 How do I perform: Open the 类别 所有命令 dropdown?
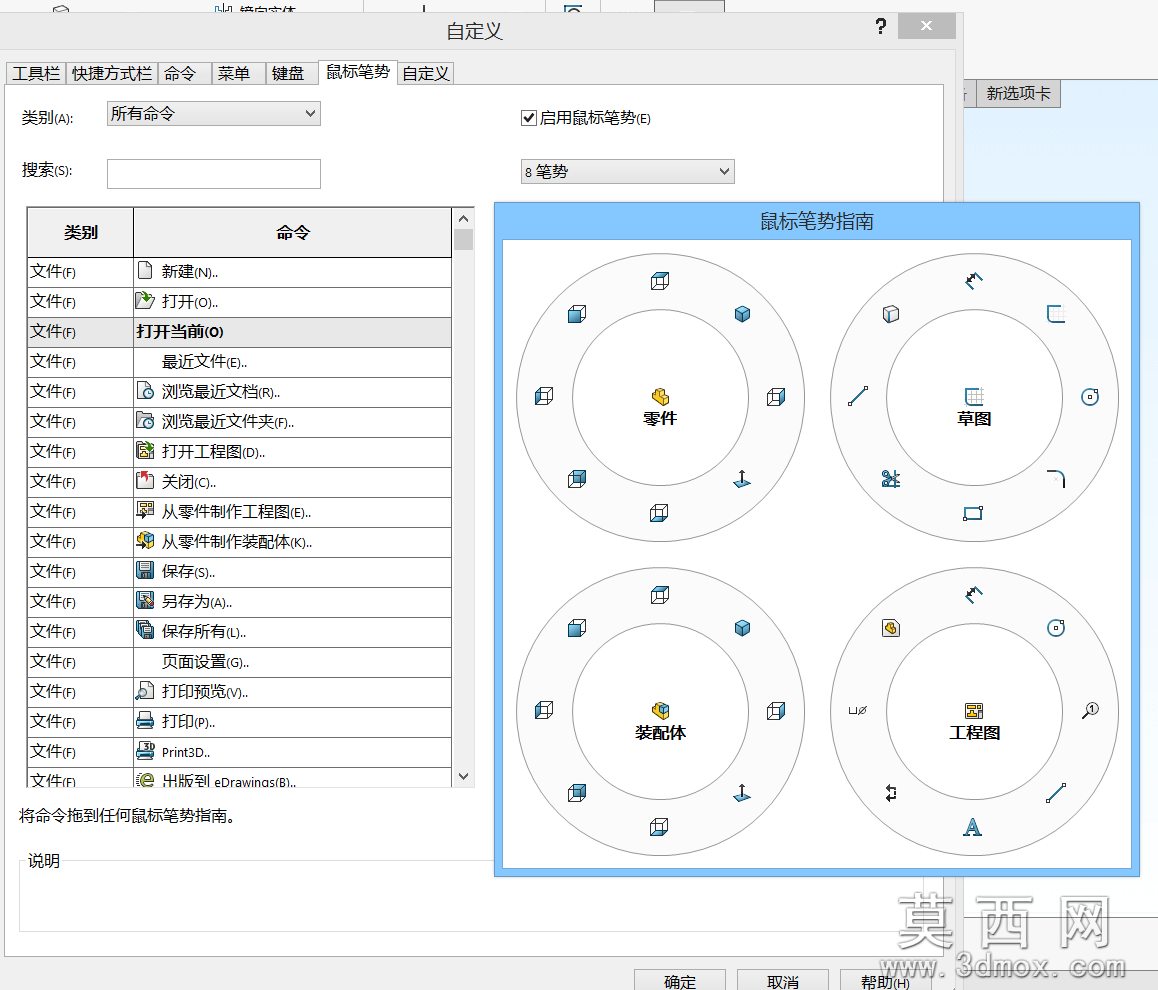pyautogui.click(x=213, y=114)
